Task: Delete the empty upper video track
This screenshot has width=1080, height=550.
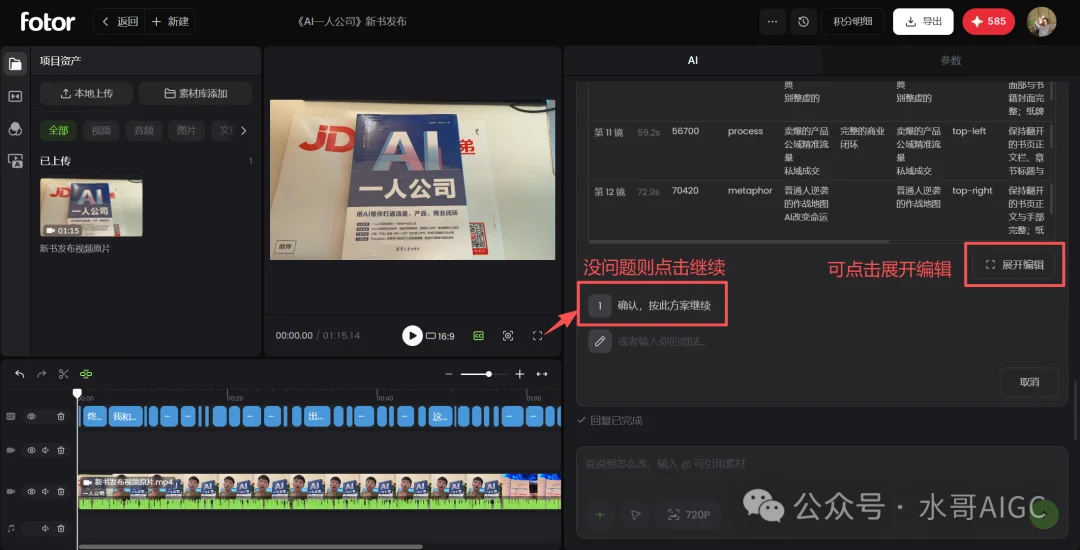Action: pyautogui.click(x=61, y=450)
